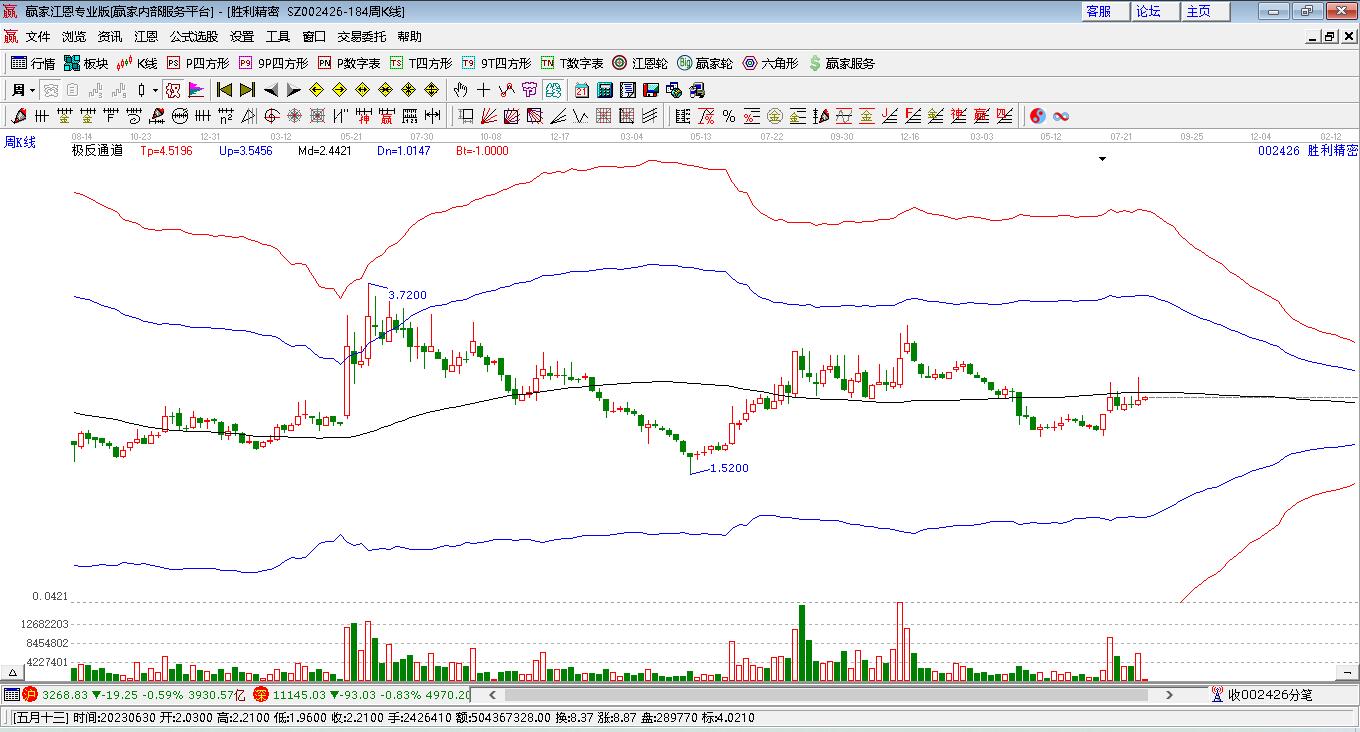
Task: Click the 沪 Shanghai index icon
Action: pos(30,694)
